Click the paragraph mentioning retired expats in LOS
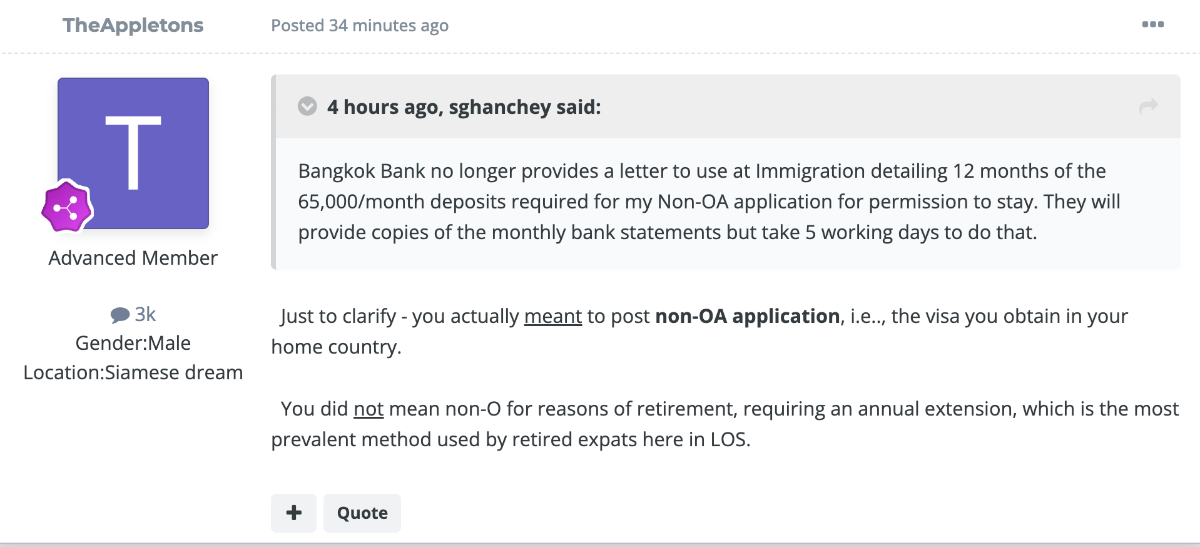 pos(725,424)
